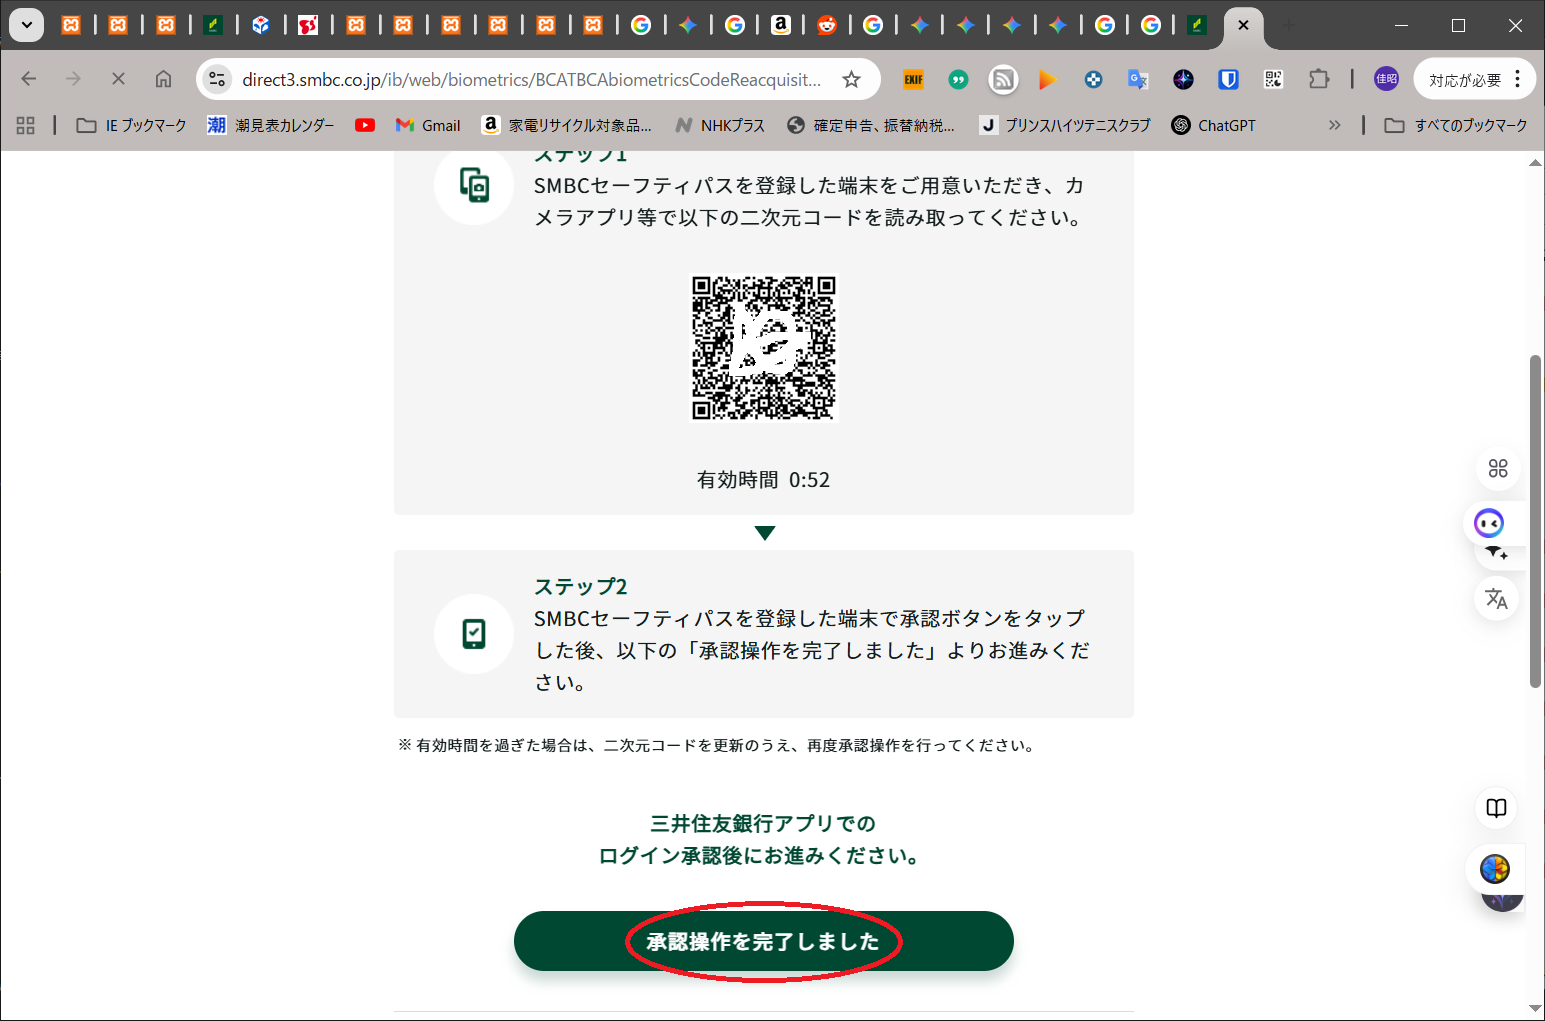Click the floating book reader icon

tap(1496, 808)
